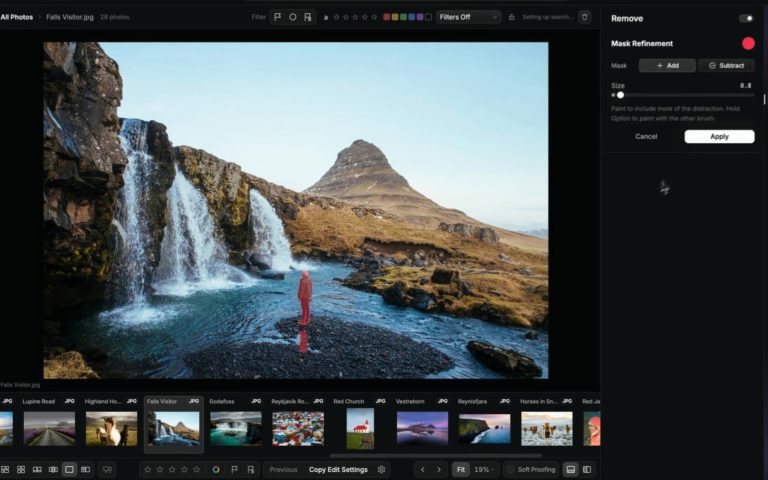Viewport: 768px width, 480px height.
Task: Cancel the mask refinement
Action: pos(646,137)
